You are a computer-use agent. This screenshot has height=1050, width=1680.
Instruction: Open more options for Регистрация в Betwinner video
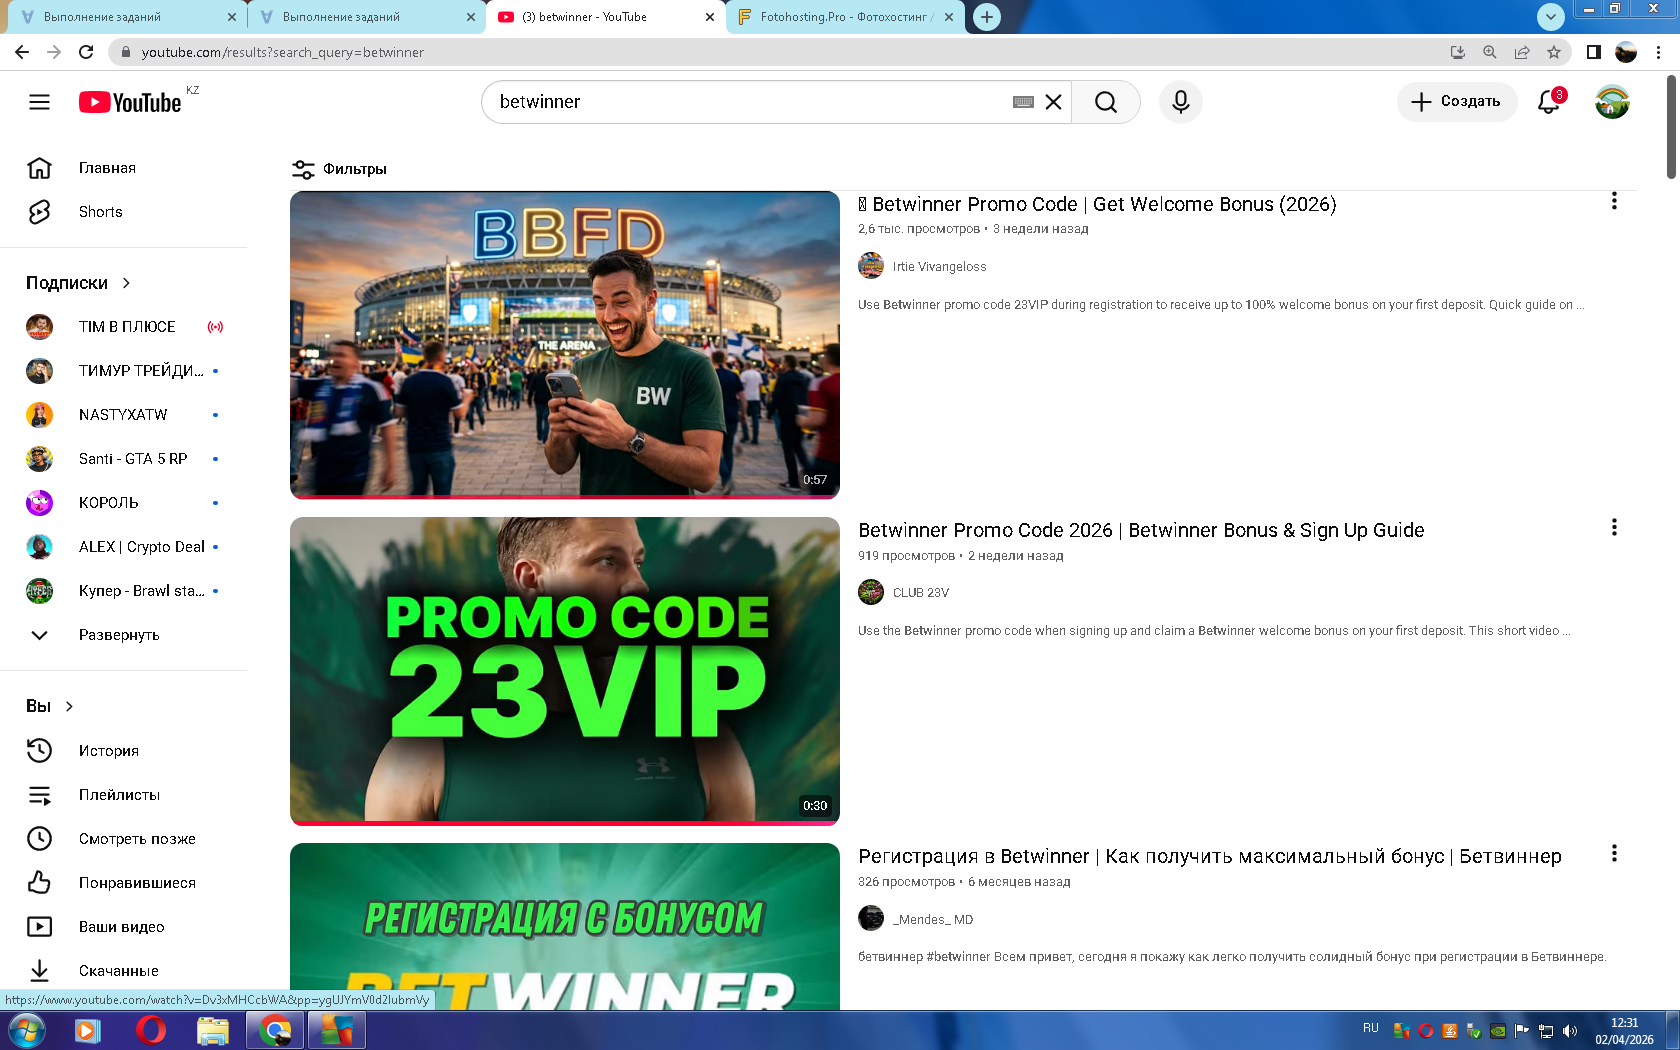point(1614,853)
